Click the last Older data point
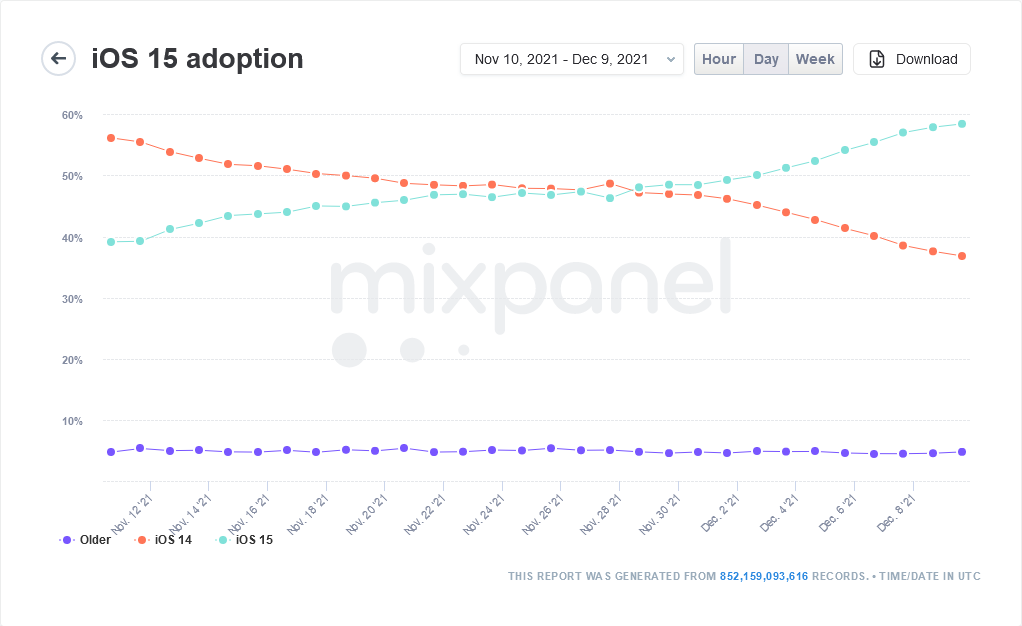The image size is (1022, 626). (961, 452)
